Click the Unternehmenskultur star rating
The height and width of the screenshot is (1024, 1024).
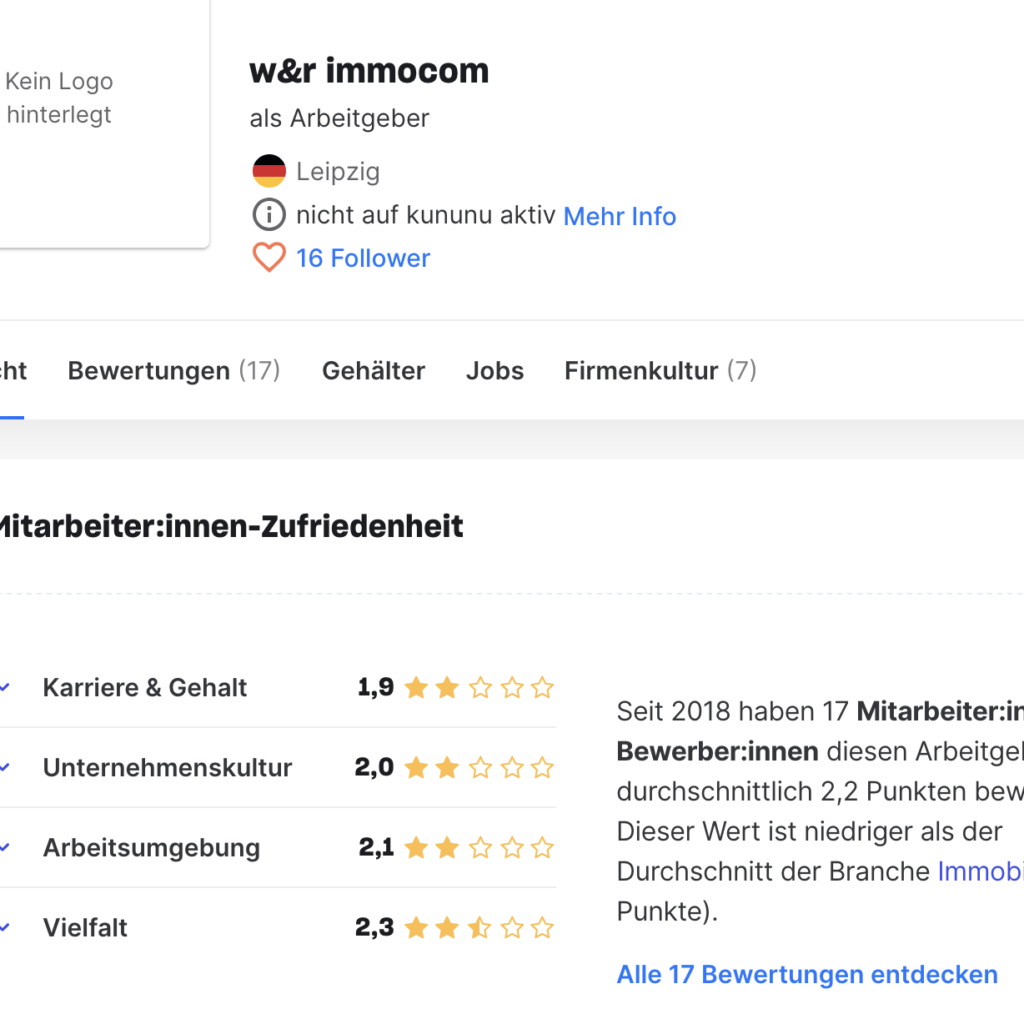coord(479,768)
